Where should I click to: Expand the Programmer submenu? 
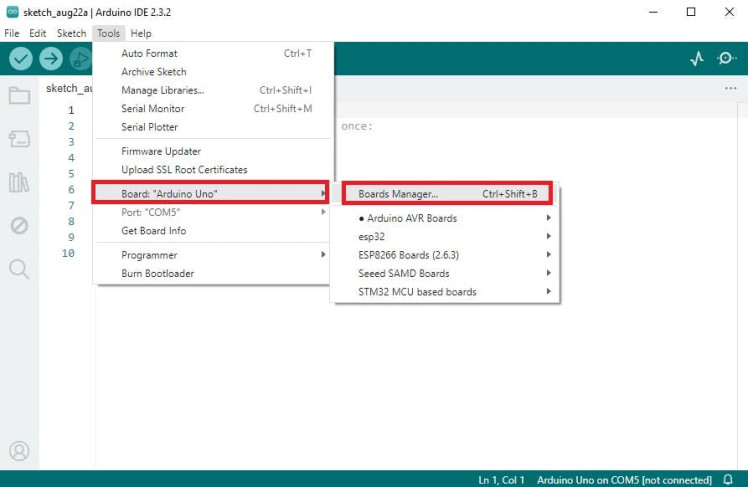coord(211,255)
